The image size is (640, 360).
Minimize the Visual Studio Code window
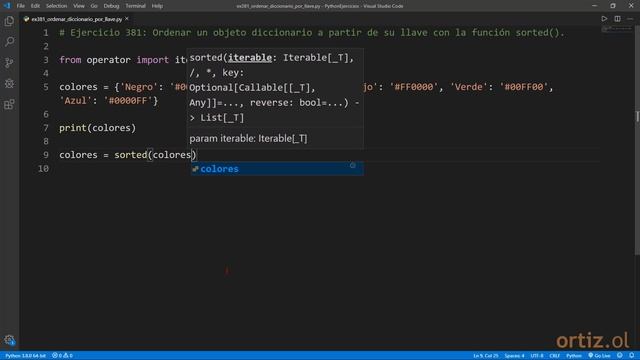coord(594,6)
